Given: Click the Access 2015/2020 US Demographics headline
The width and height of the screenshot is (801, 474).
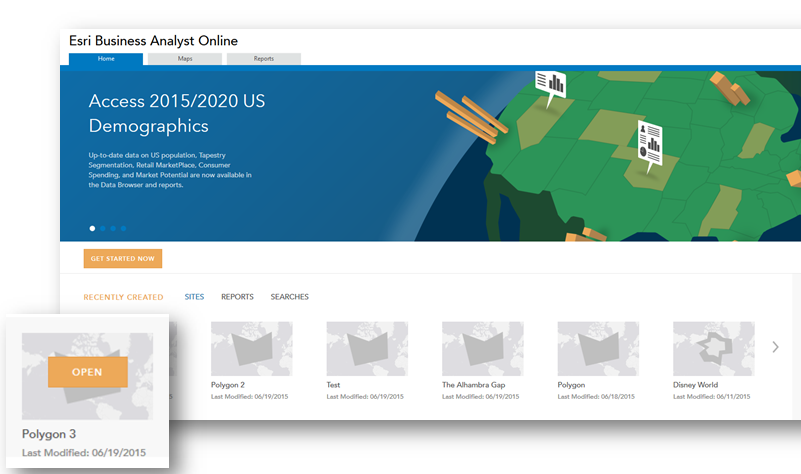Looking at the screenshot, I should coord(177,113).
